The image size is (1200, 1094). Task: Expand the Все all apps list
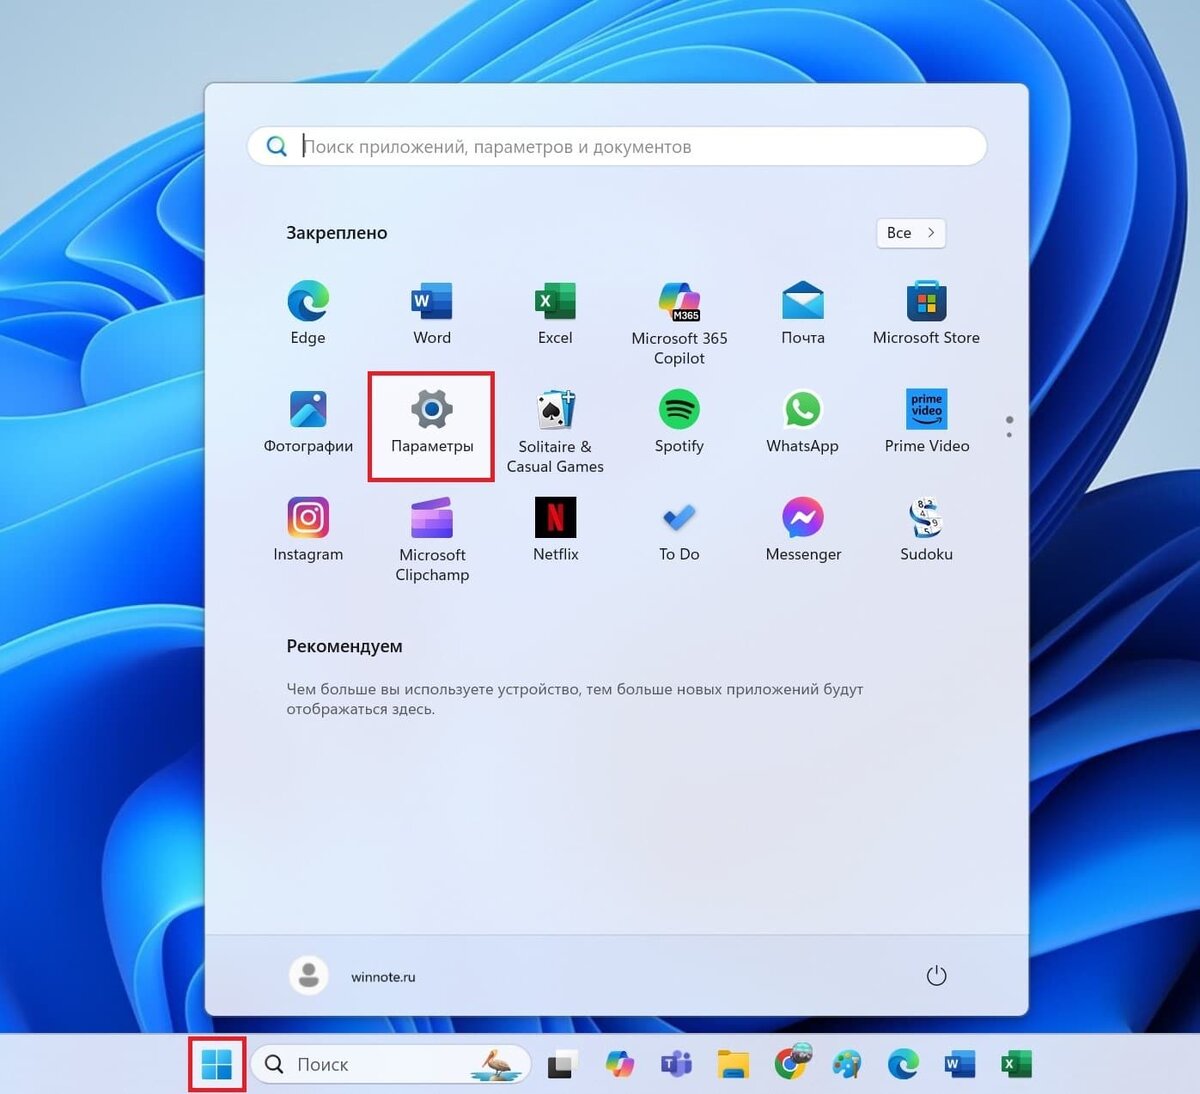(x=911, y=233)
